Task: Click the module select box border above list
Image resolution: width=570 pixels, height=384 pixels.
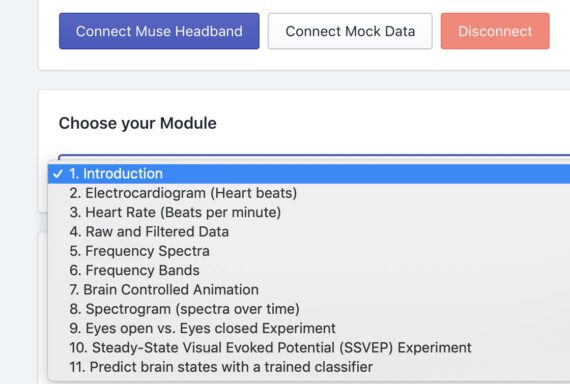Action: pos(314,156)
